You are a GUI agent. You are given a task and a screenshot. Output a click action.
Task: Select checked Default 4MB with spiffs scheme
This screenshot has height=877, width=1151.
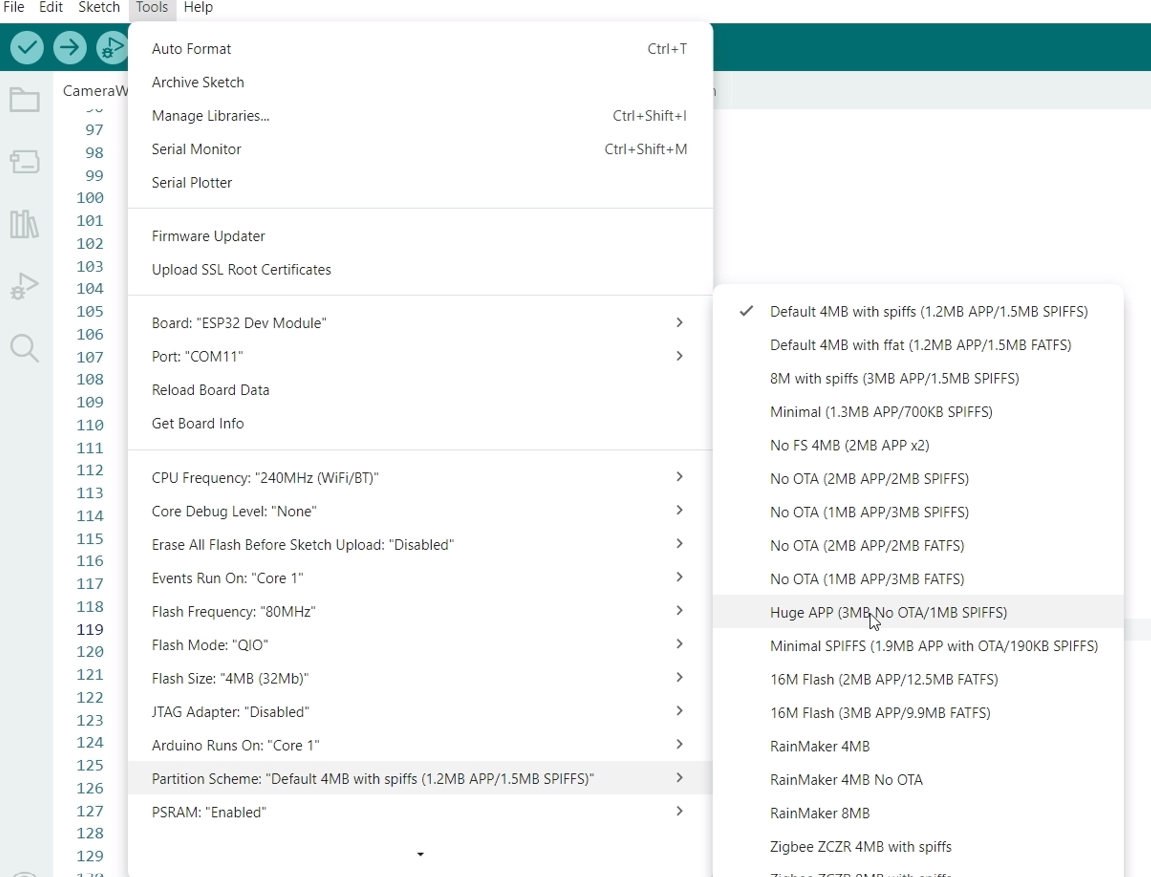coord(928,312)
